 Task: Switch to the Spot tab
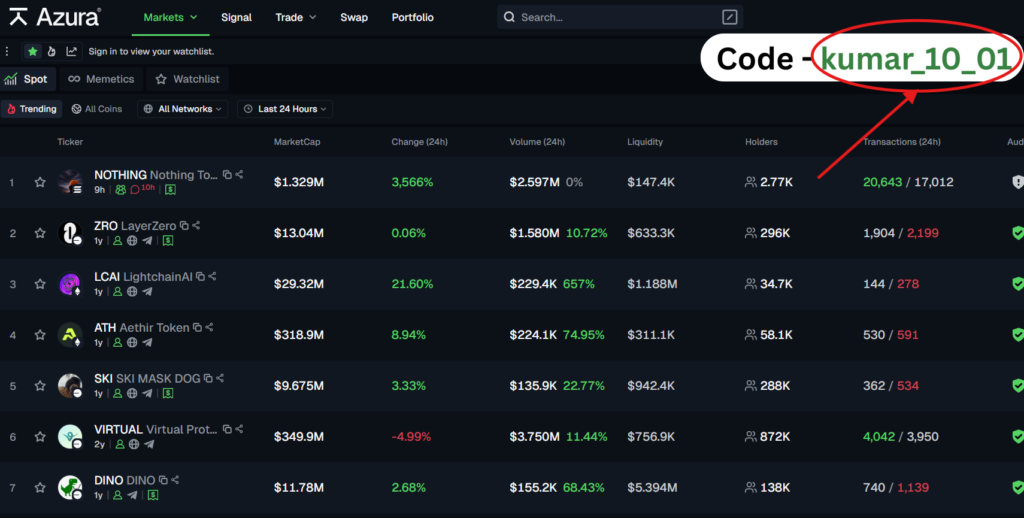27,79
